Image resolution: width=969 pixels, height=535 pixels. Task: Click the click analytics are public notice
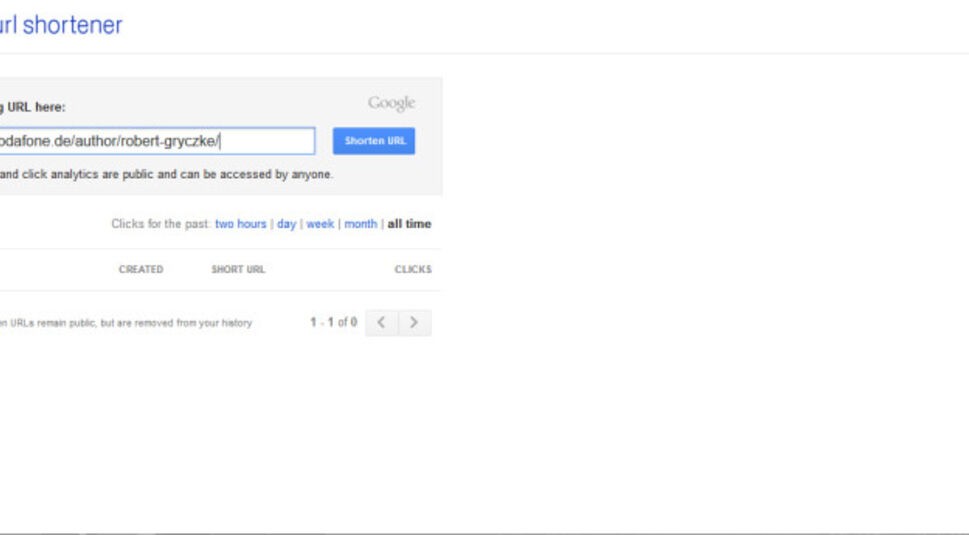click(x=165, y=174)
